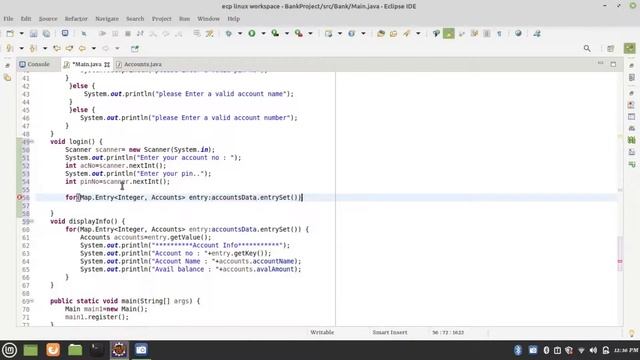Open the Window menu
Viewport: 640px width, 360px height.
(208, 19)
